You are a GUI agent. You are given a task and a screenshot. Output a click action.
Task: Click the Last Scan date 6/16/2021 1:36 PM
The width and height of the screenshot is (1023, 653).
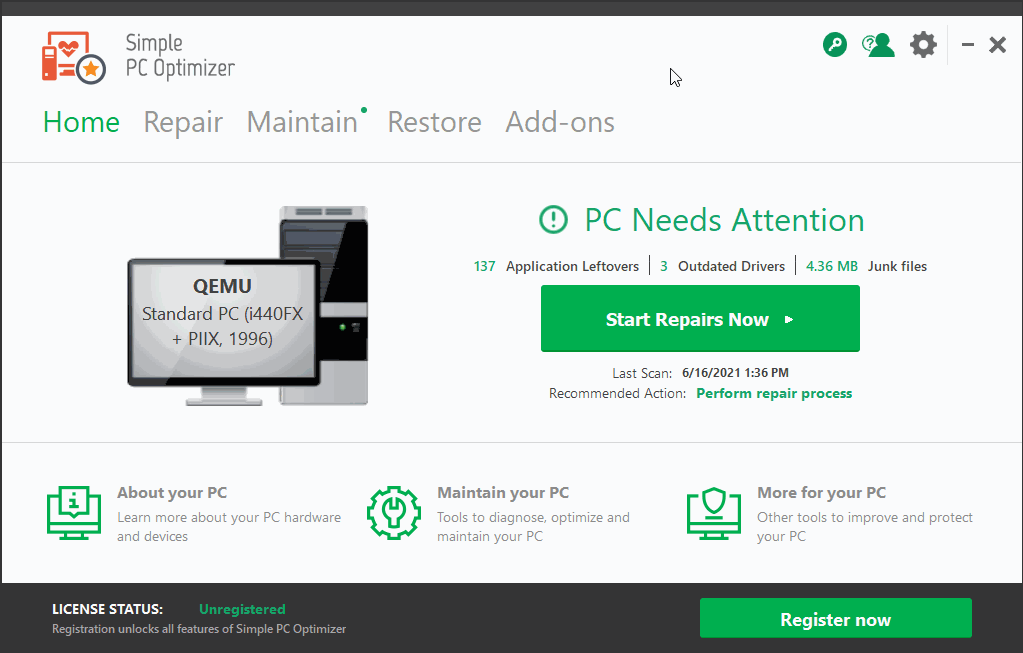pos(735,372)
